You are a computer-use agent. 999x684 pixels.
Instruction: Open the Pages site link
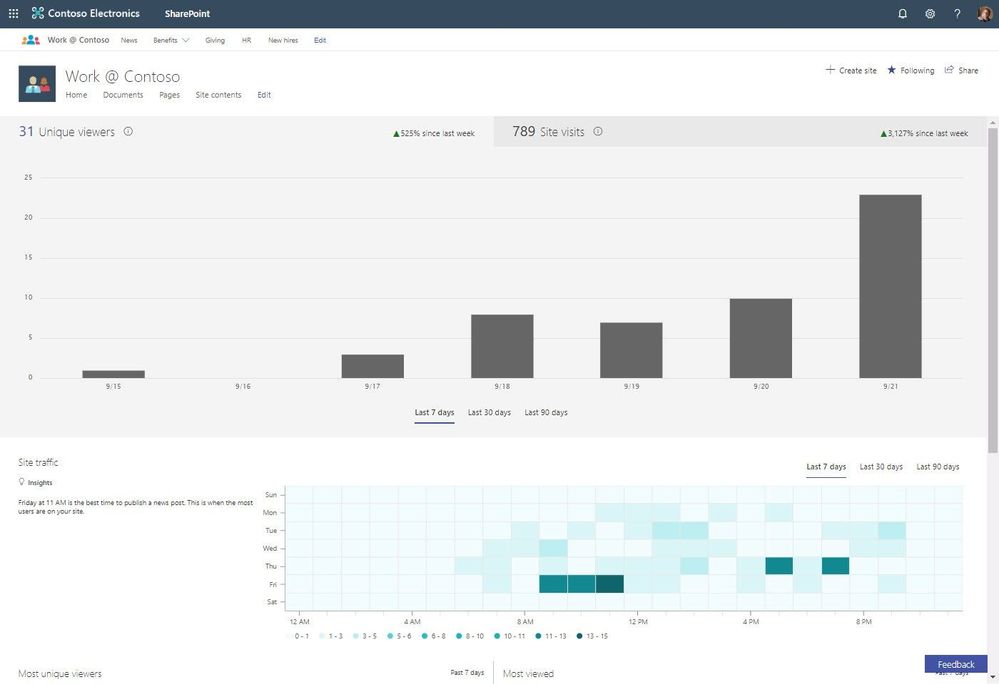tap(169, 95)
